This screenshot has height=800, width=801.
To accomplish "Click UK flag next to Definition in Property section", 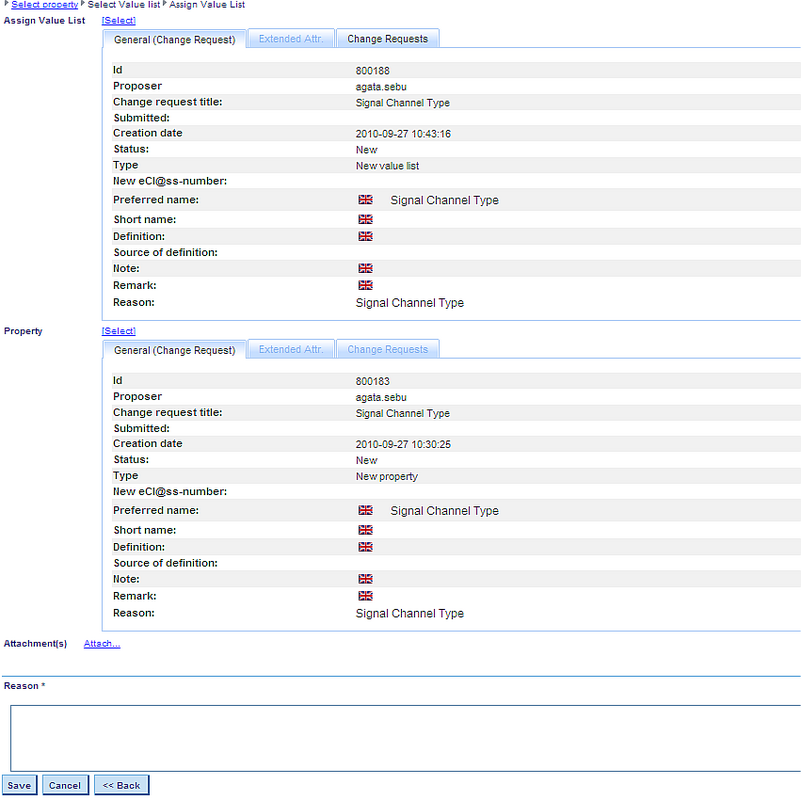I will (365, 547).
